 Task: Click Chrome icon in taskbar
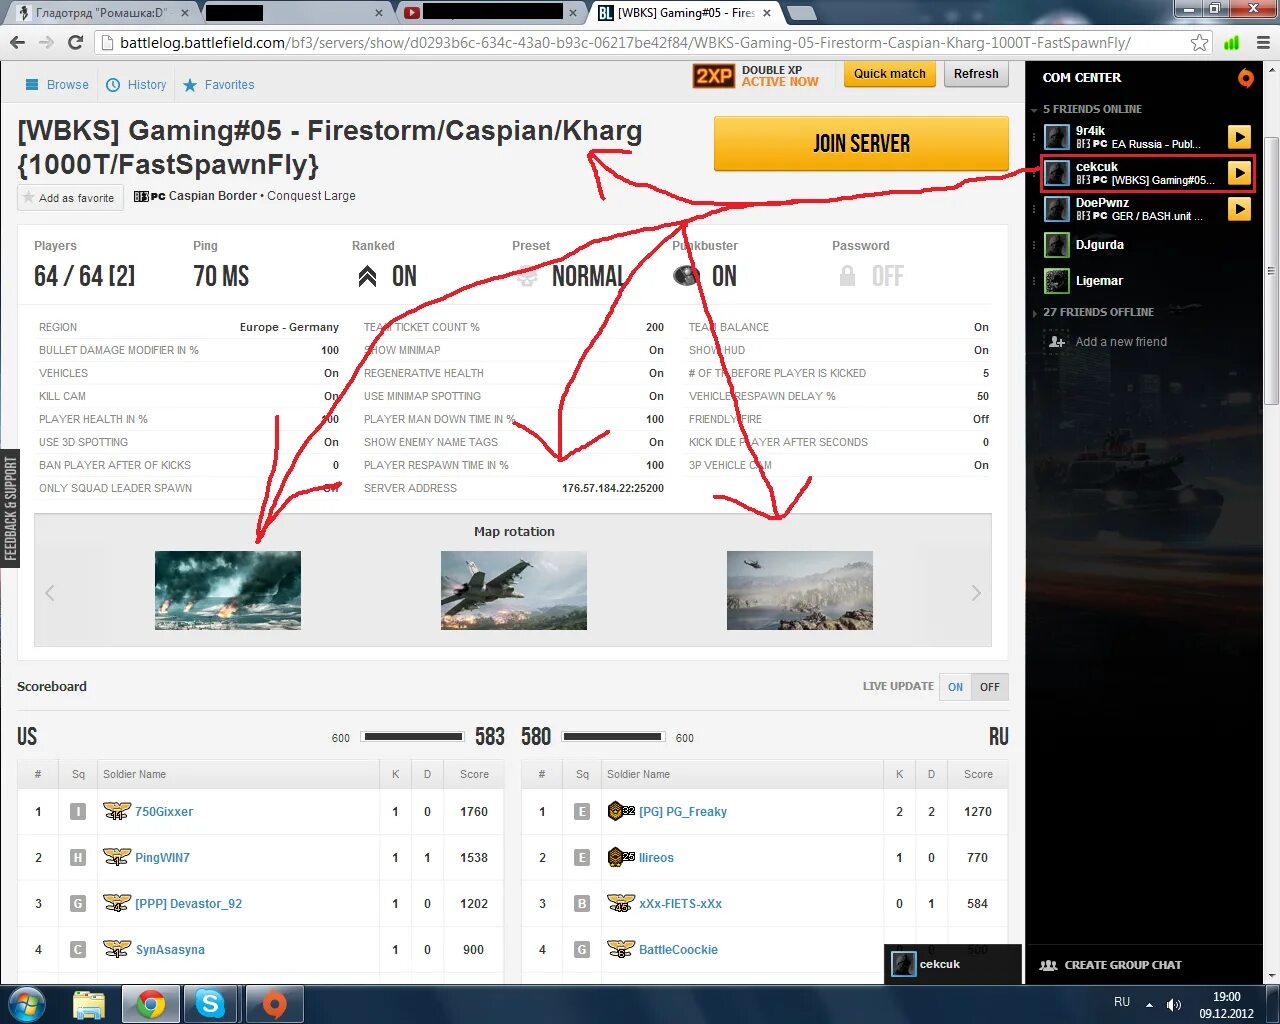[x=151, y=1004]
